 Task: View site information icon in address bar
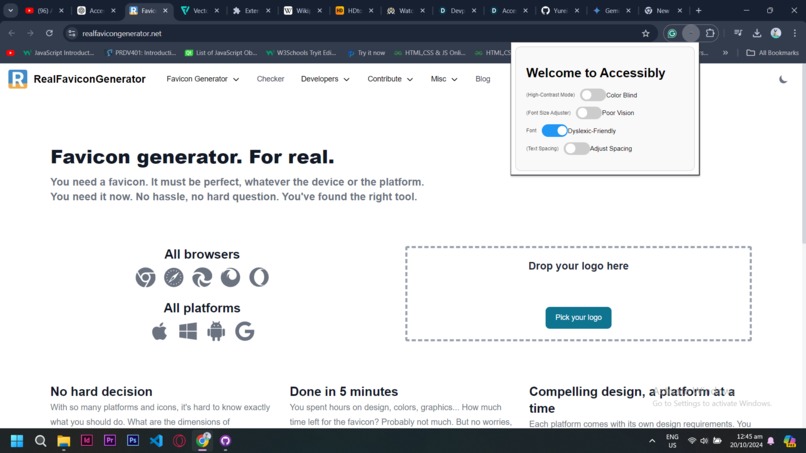click(x=72, y=33)
